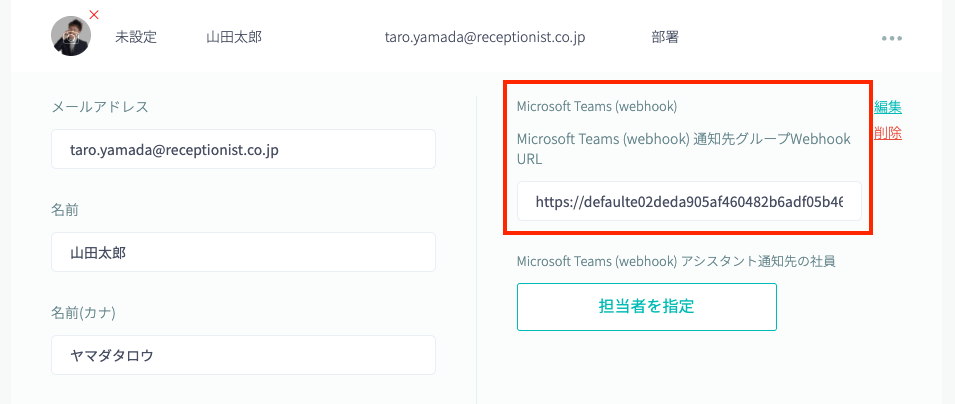Click the 名前 label above 山田太郎

tap(66, 210)
